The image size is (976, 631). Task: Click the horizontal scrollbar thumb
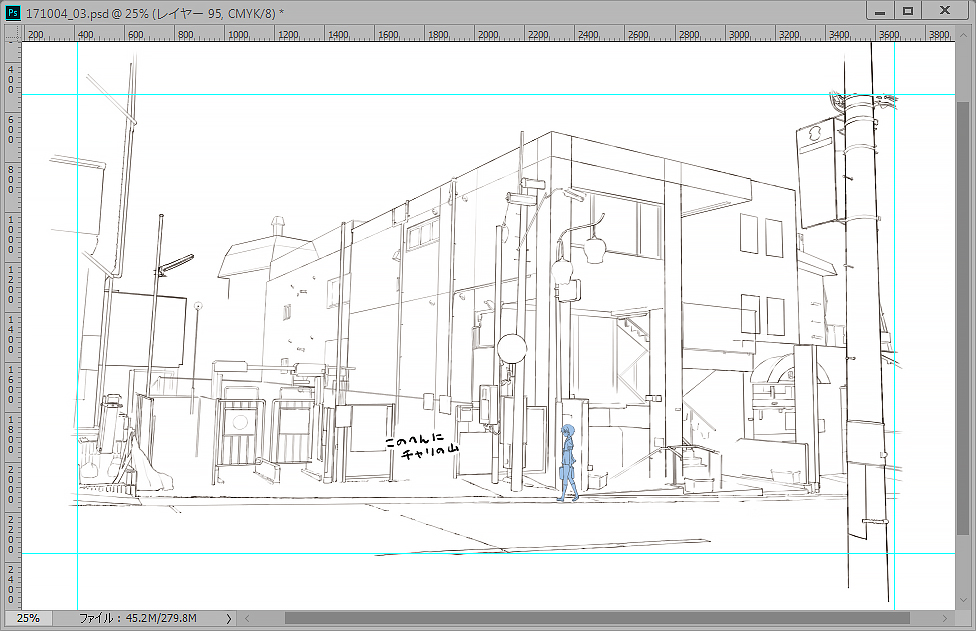click(597, 618)
